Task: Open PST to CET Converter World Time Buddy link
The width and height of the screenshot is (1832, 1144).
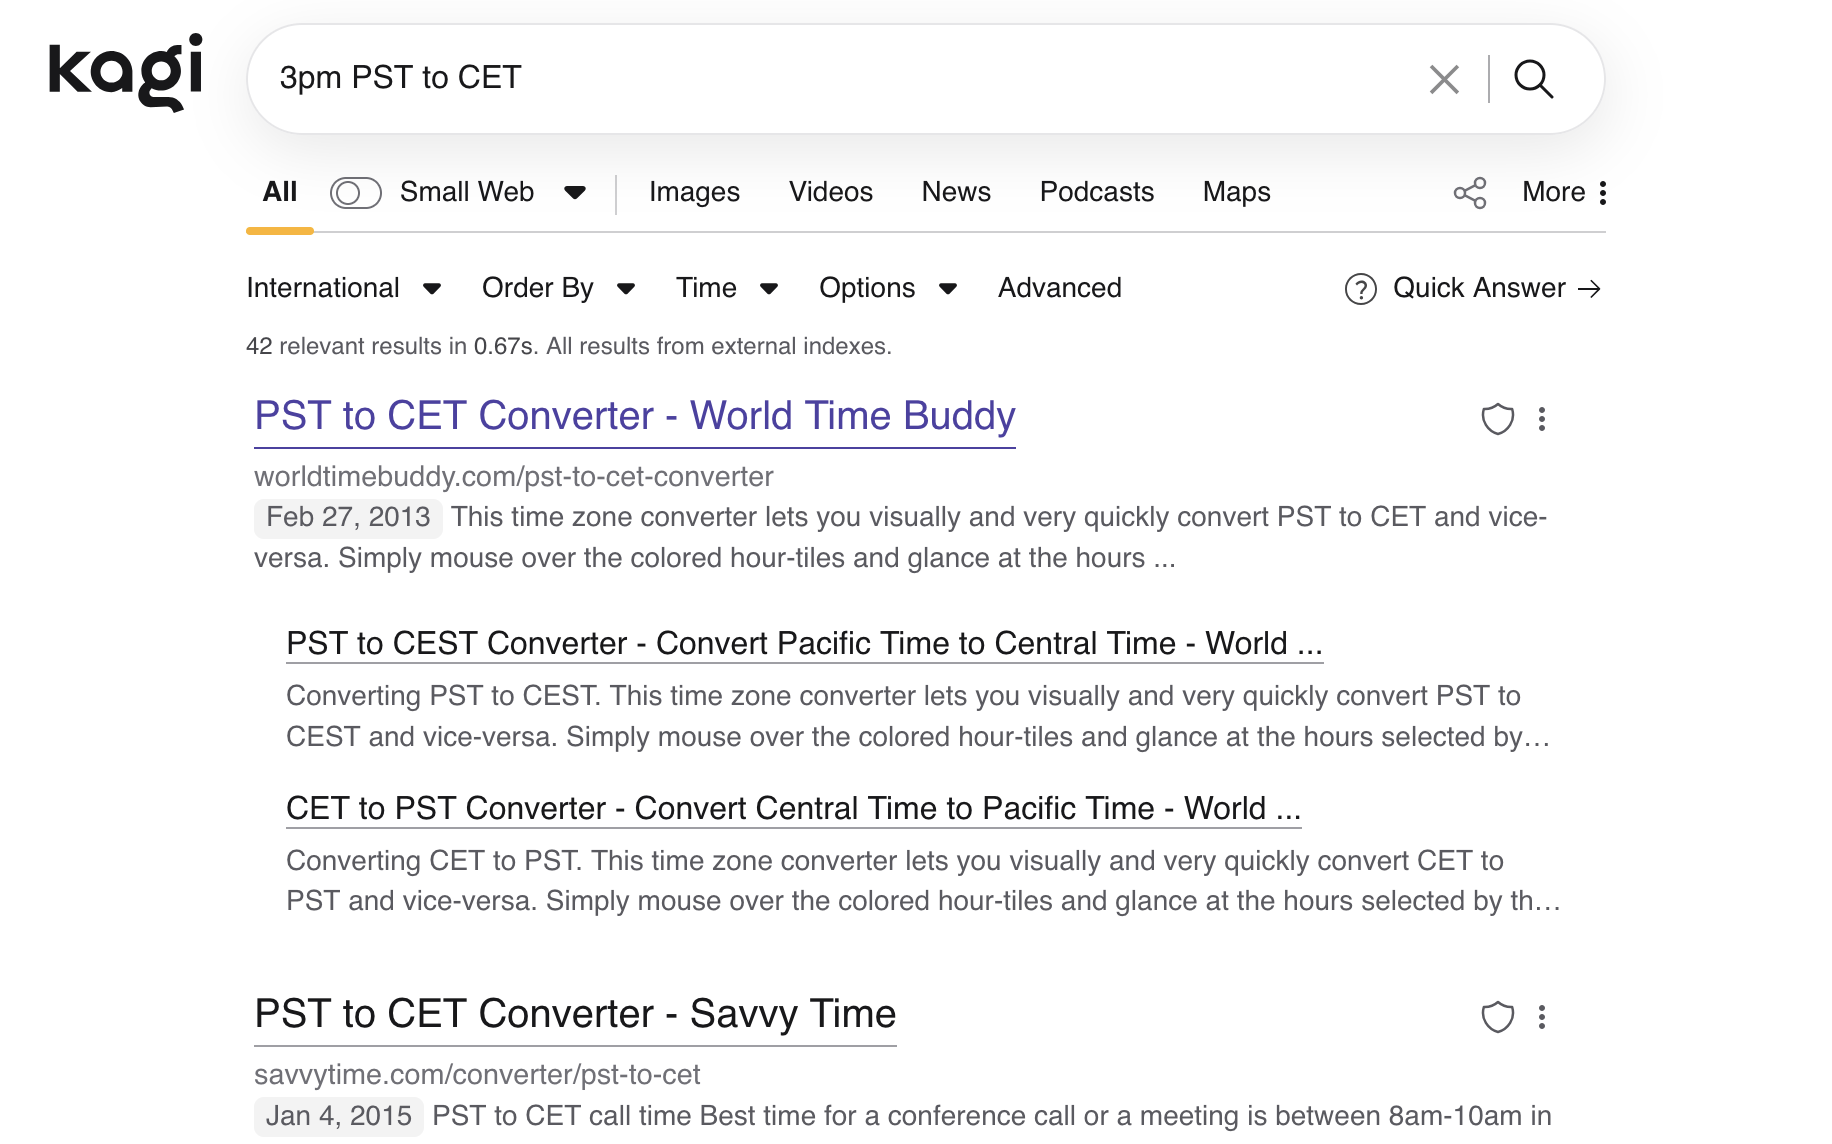Action: tap(635, 416)
